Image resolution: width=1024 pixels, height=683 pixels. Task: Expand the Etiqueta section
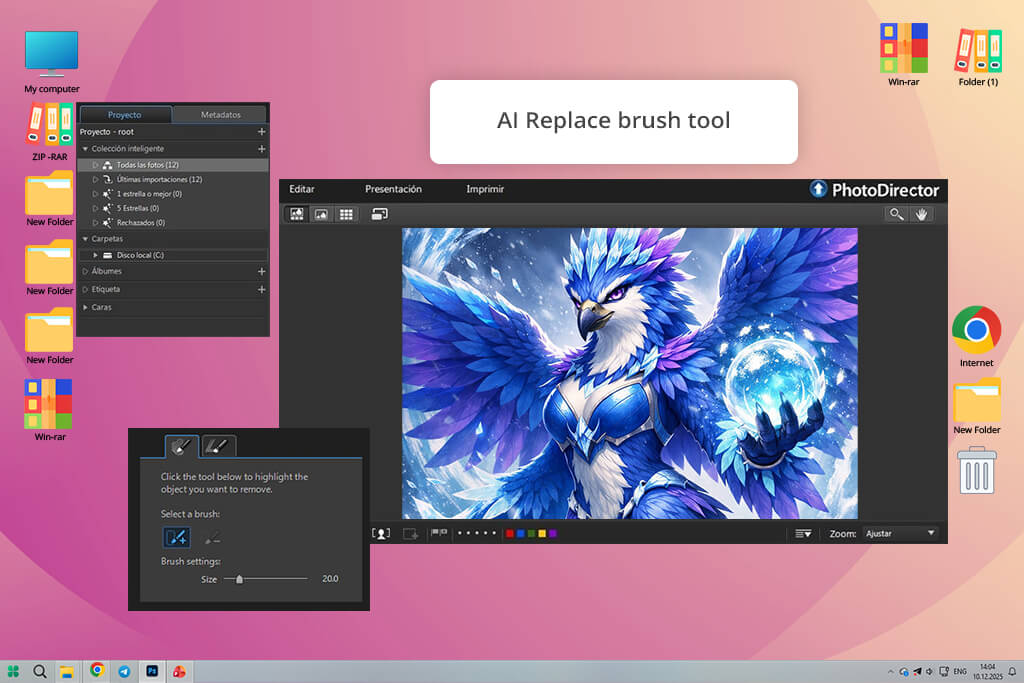tap(85, 289)
